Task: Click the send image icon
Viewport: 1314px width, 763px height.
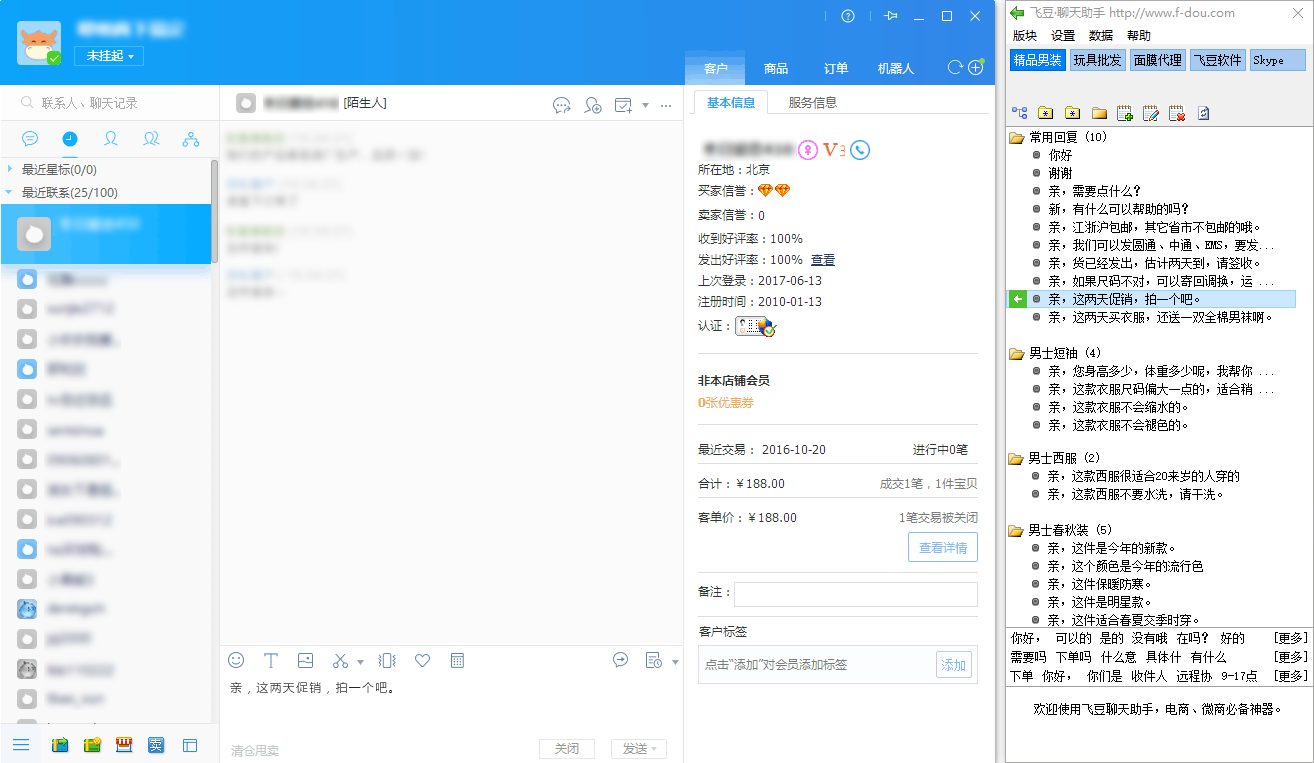Action: [305, 660]
